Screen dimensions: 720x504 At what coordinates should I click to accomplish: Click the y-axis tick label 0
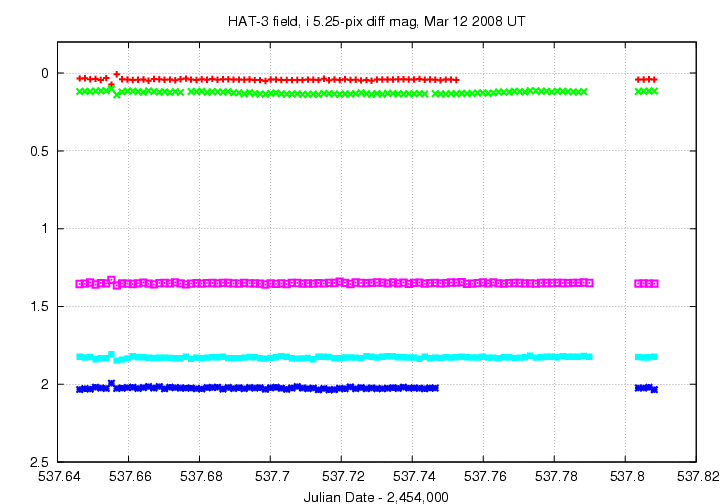pos(45,73)
